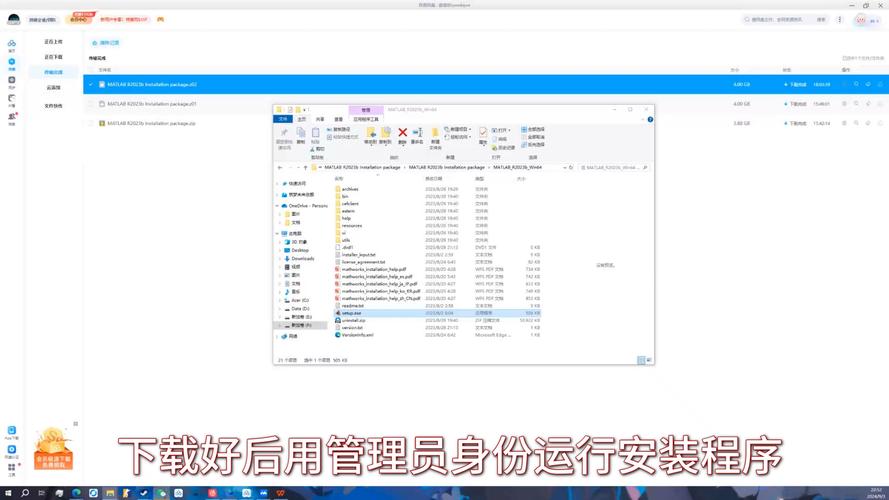Click the Explorer back navigation arrow
Viewport: 889px width, 500px height.
pos(280,168)
